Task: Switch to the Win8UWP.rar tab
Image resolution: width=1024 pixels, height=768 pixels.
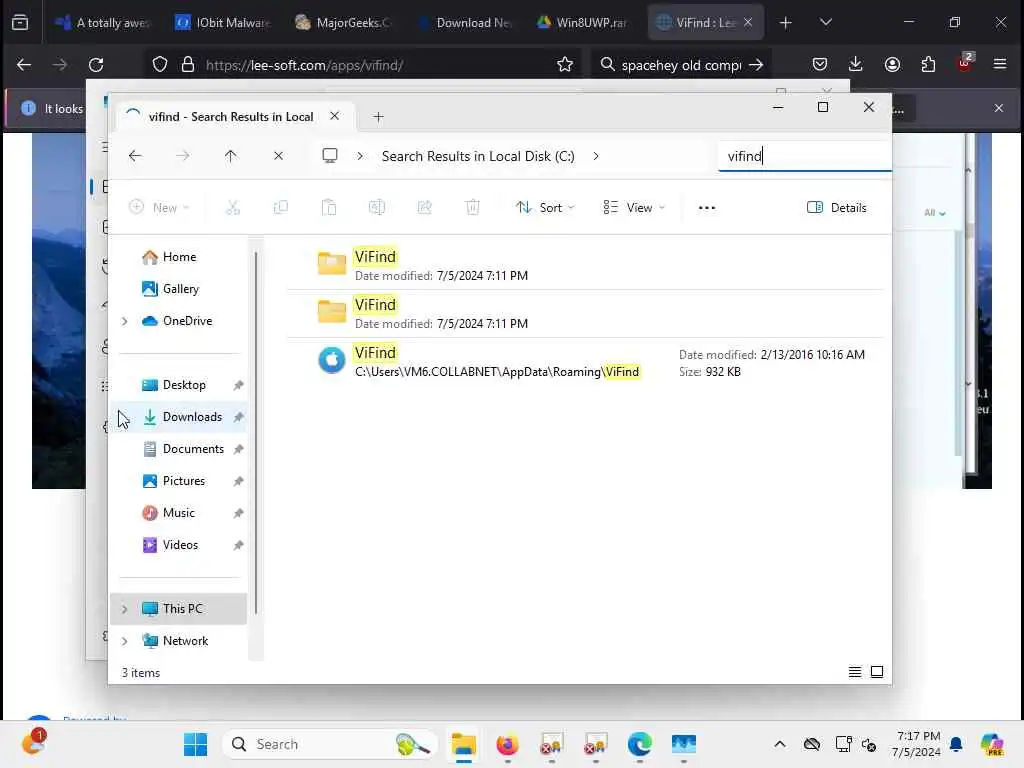Action: [583, 23]
